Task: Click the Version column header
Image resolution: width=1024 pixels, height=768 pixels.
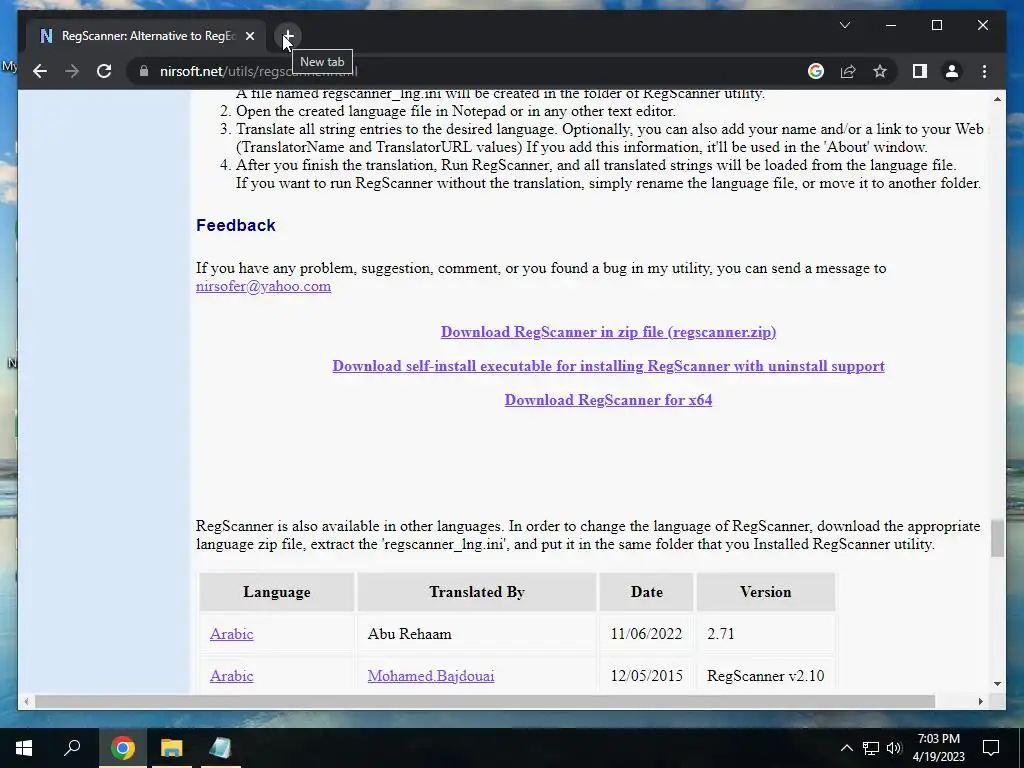Action: click(765, 592)
